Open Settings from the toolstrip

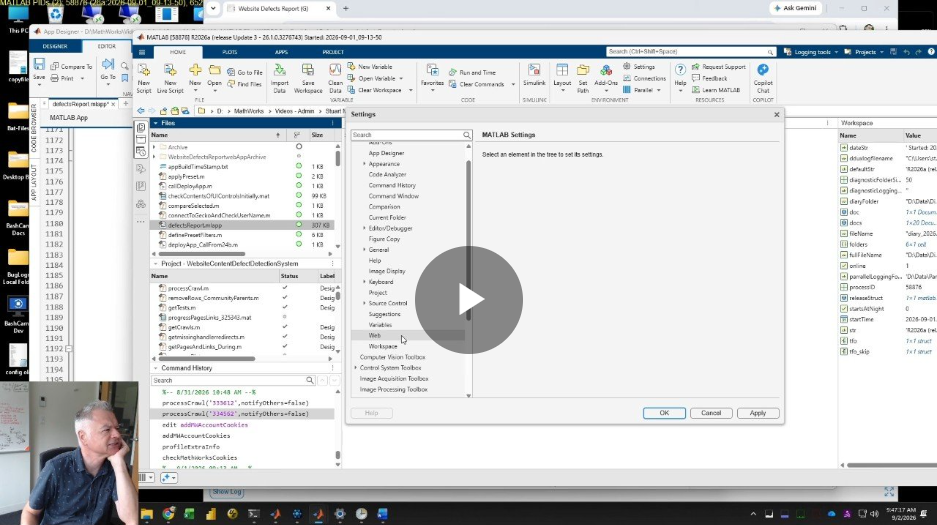(x=639, y=66)
